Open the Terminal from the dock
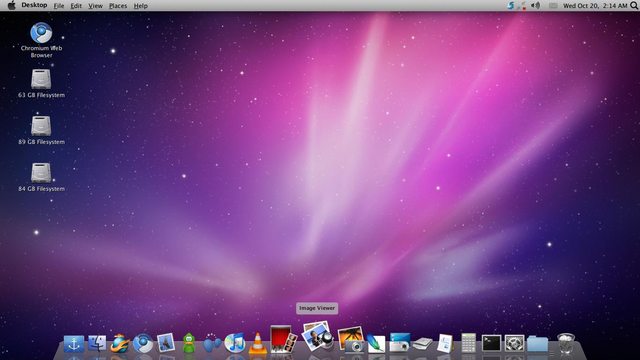This screenshot has height=360, width=640. 491,343
